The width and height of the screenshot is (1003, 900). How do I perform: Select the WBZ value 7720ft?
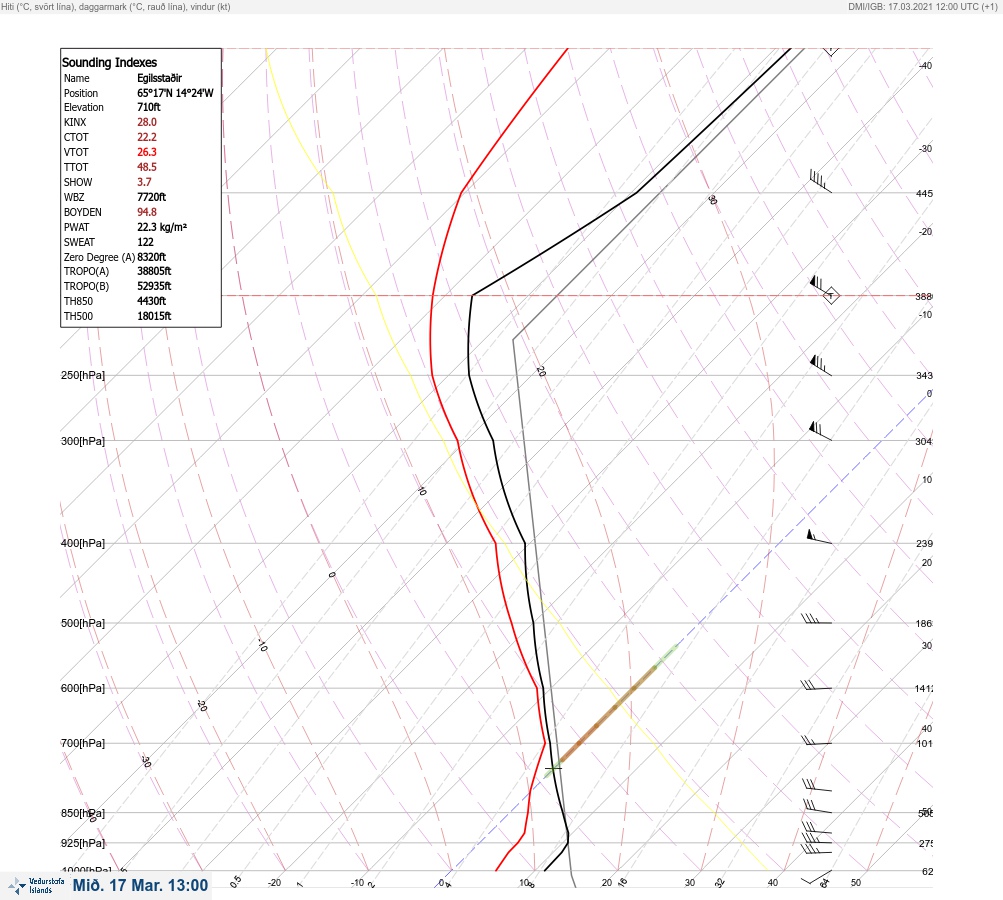(152, 197)
